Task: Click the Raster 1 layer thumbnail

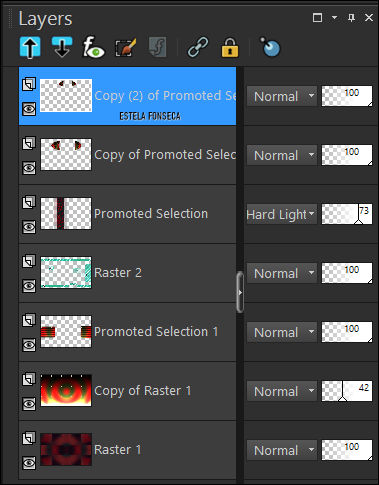Action: pos(66,449)
